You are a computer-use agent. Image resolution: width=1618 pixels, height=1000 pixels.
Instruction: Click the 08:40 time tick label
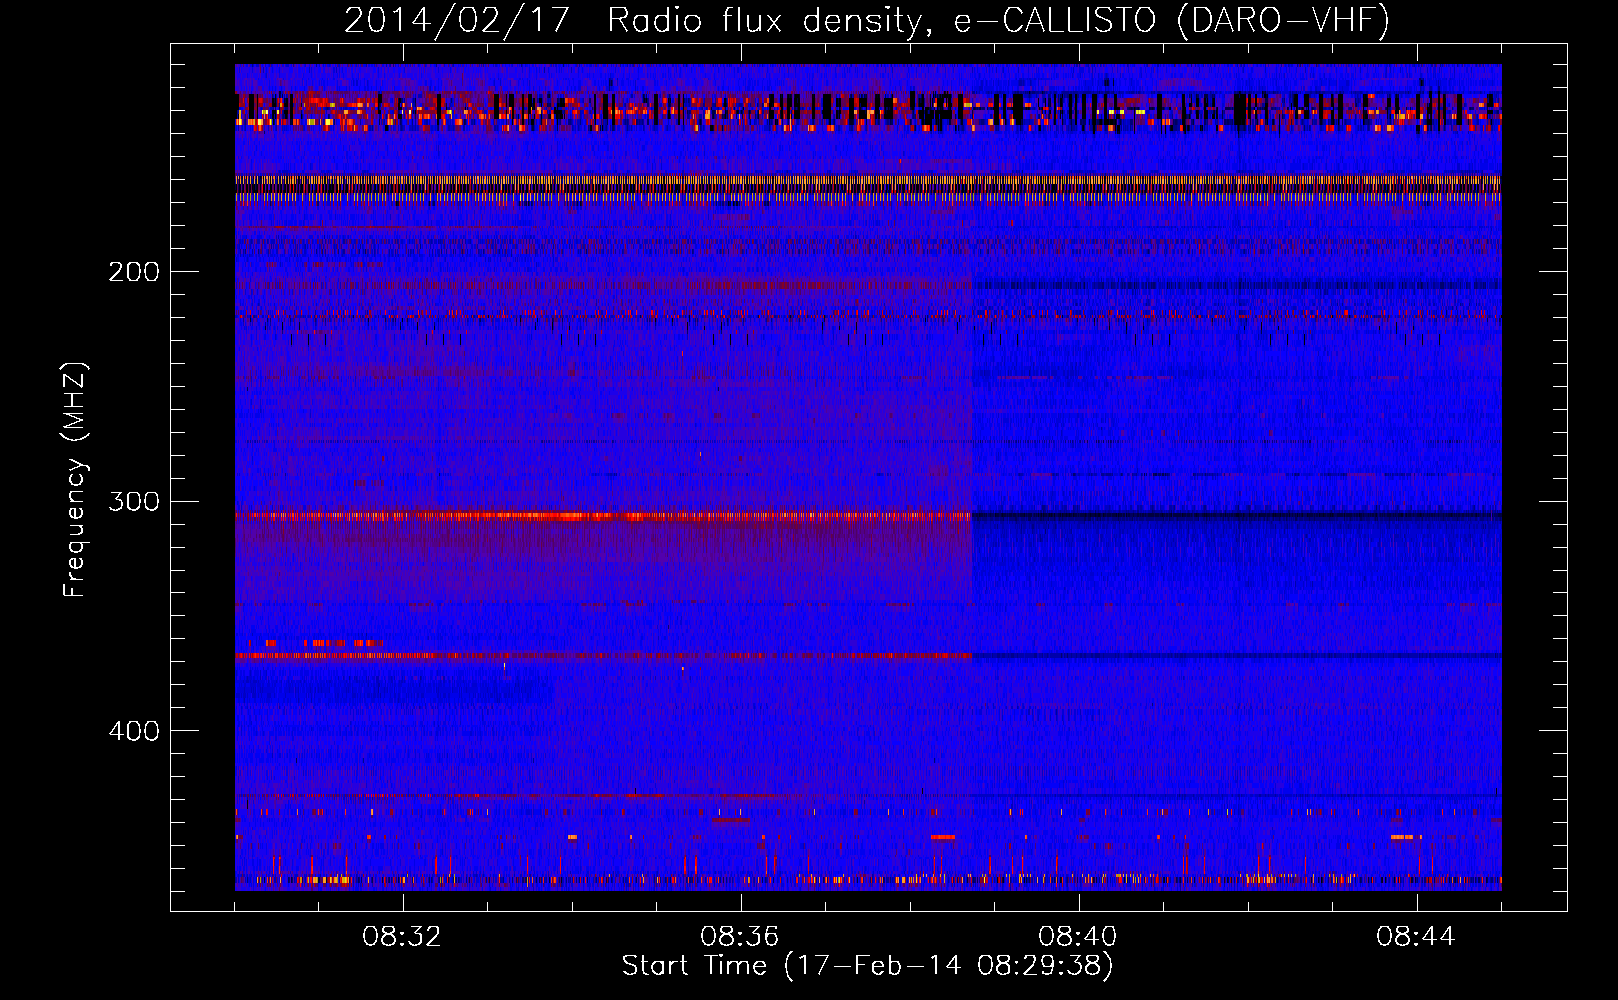click(1078, 937)
